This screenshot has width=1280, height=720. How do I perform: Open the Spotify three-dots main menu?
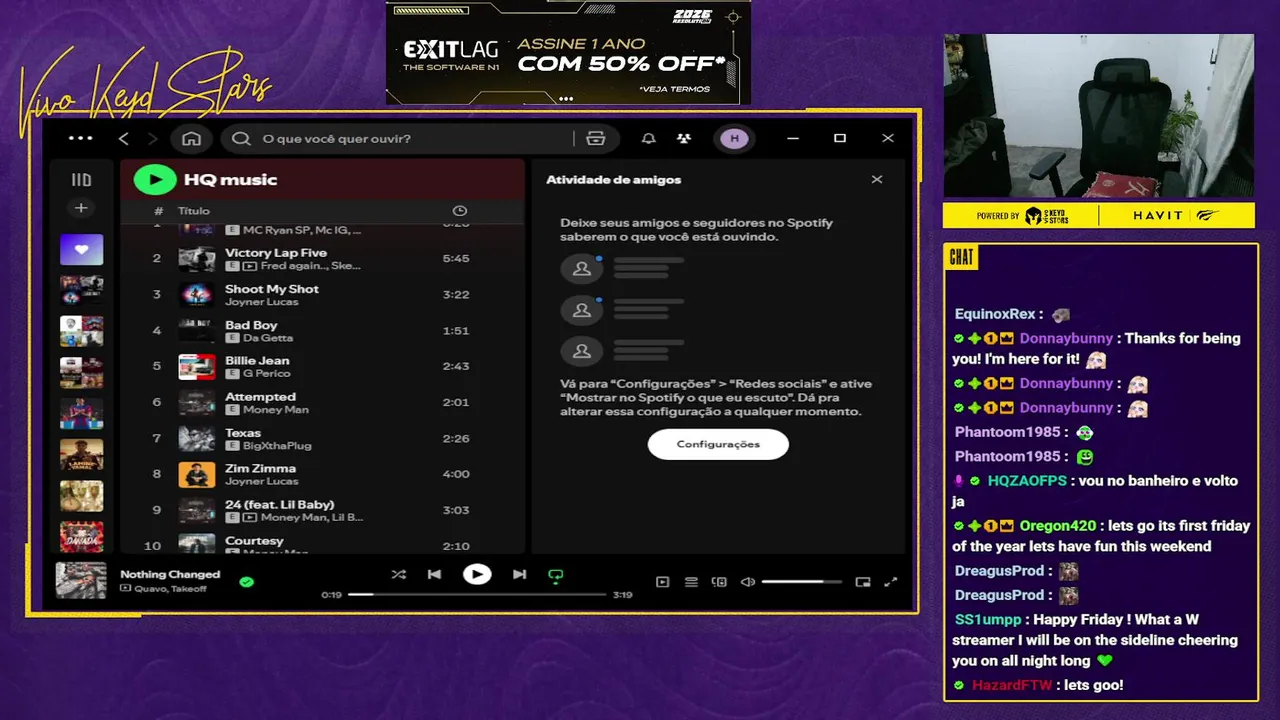coord(81,138)
